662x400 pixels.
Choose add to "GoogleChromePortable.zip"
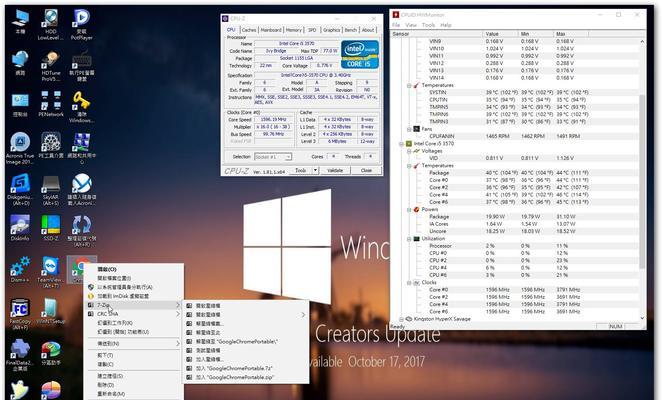click(245, 377)
